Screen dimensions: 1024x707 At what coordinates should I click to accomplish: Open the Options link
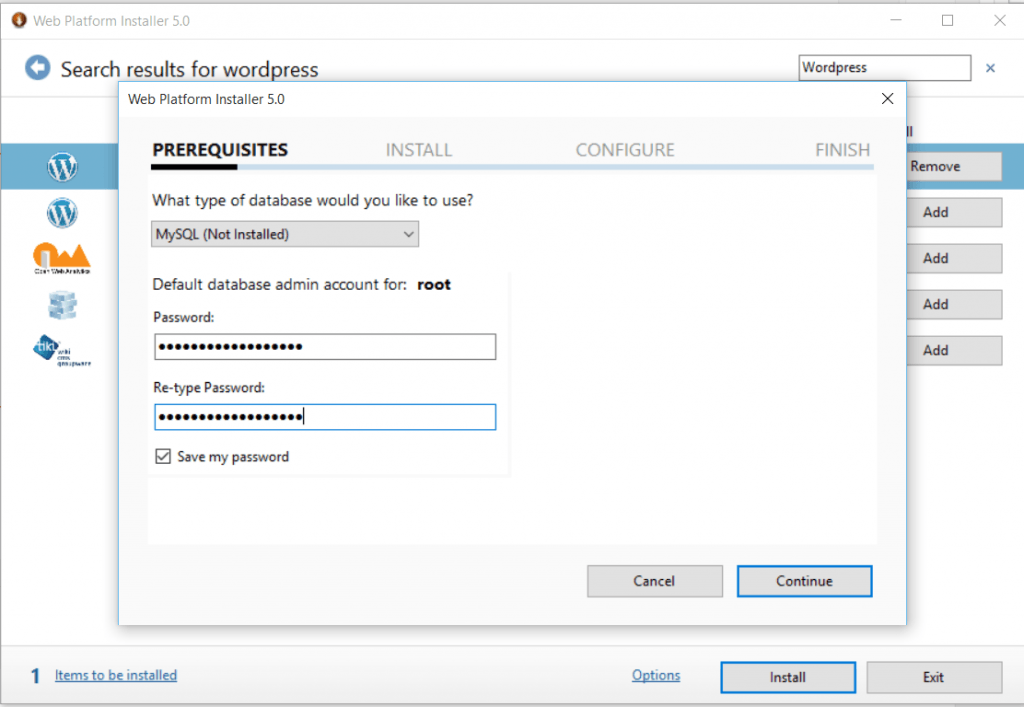(656, 675)
